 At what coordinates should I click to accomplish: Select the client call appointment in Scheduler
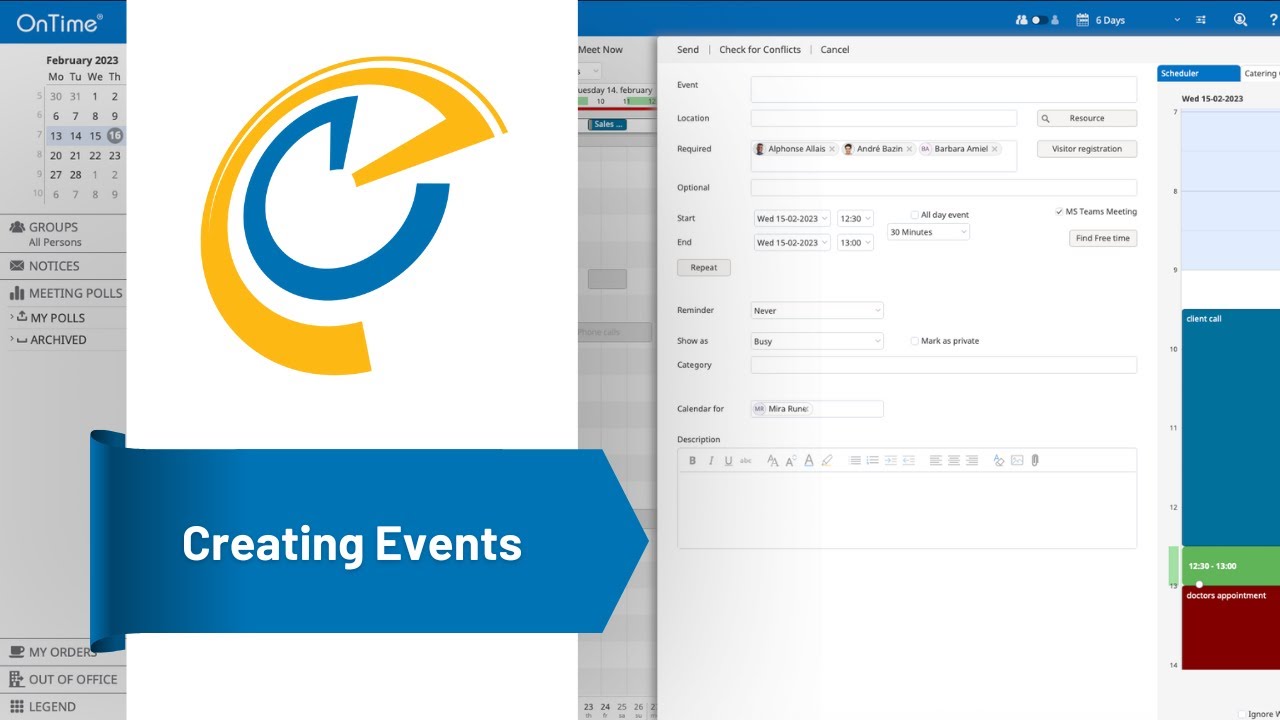pos(1231,427)
